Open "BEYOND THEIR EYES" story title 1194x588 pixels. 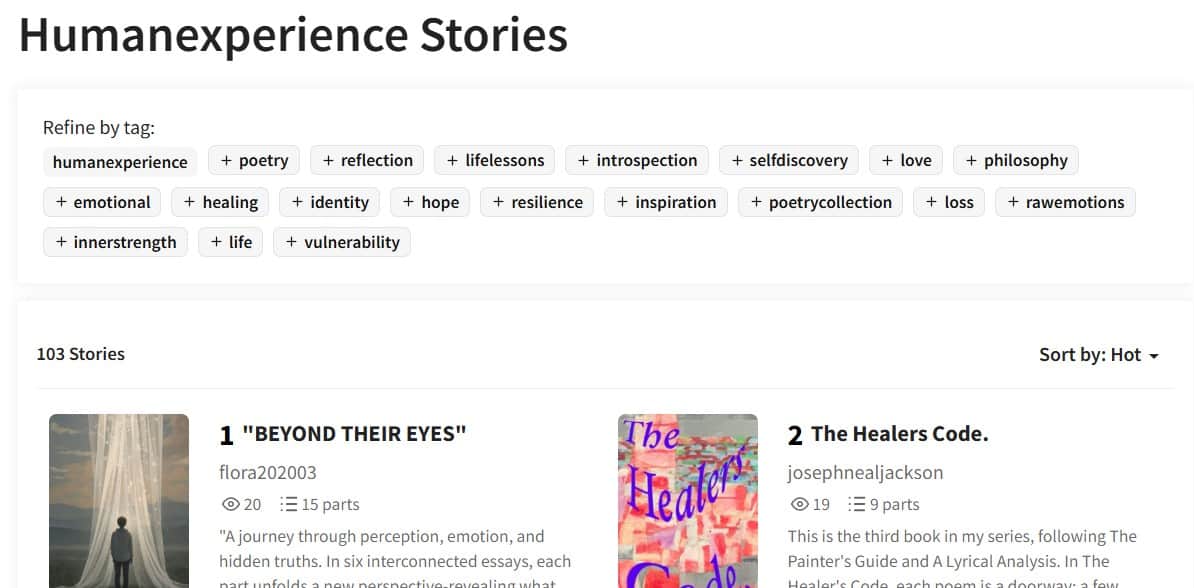(x=354, y=434)
